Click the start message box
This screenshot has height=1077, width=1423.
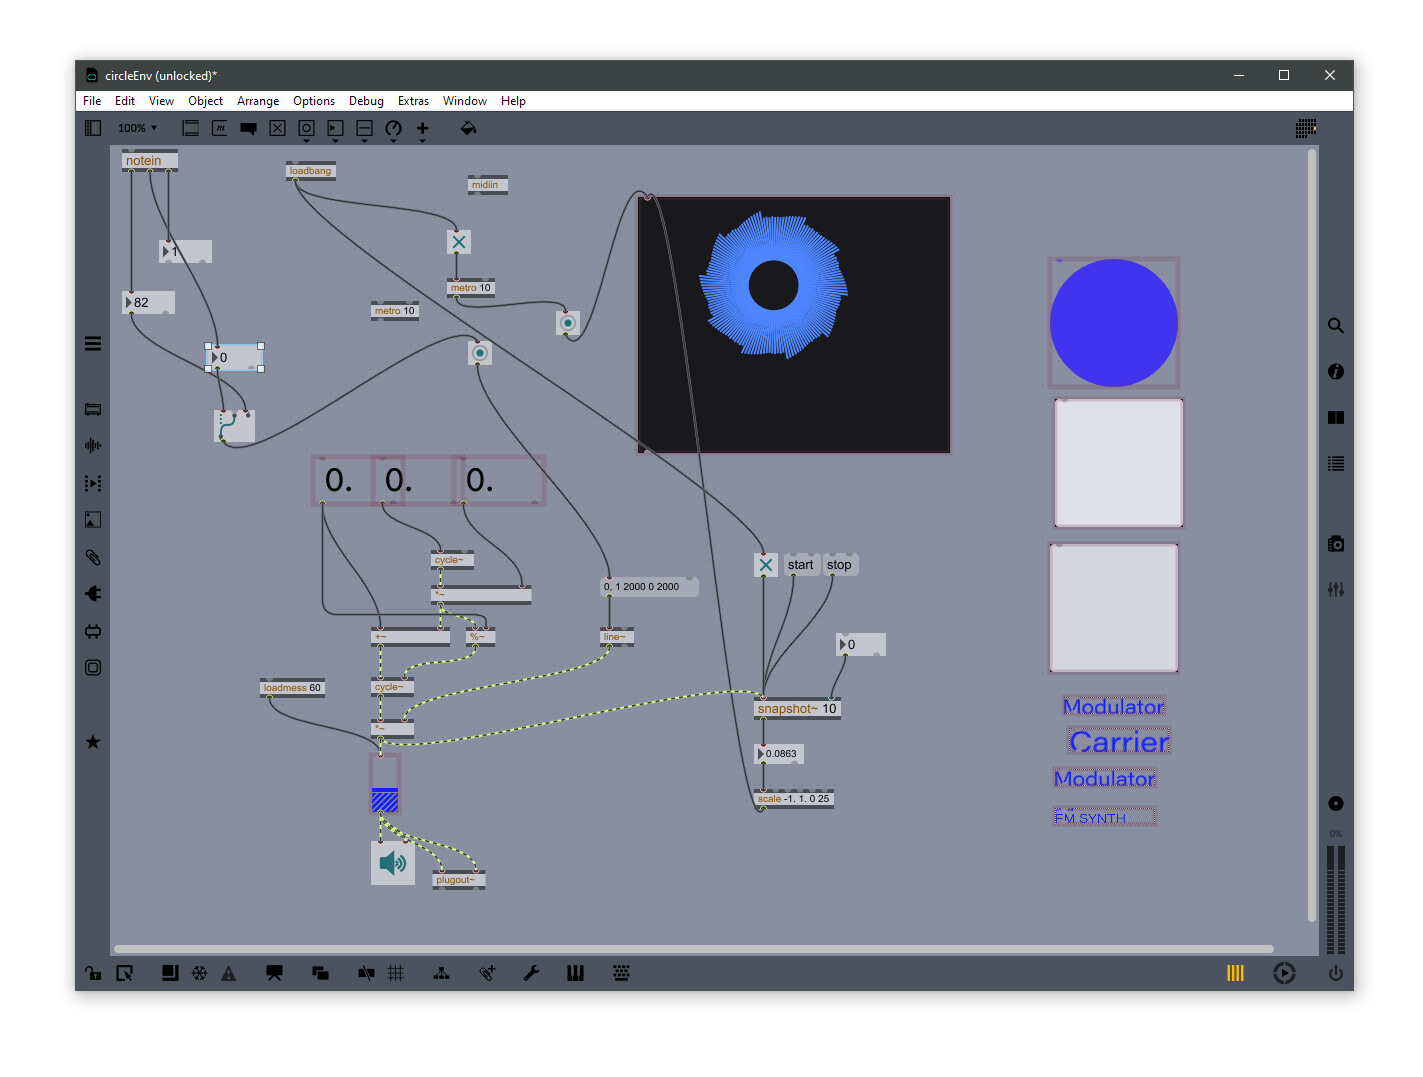coord(800,565)
